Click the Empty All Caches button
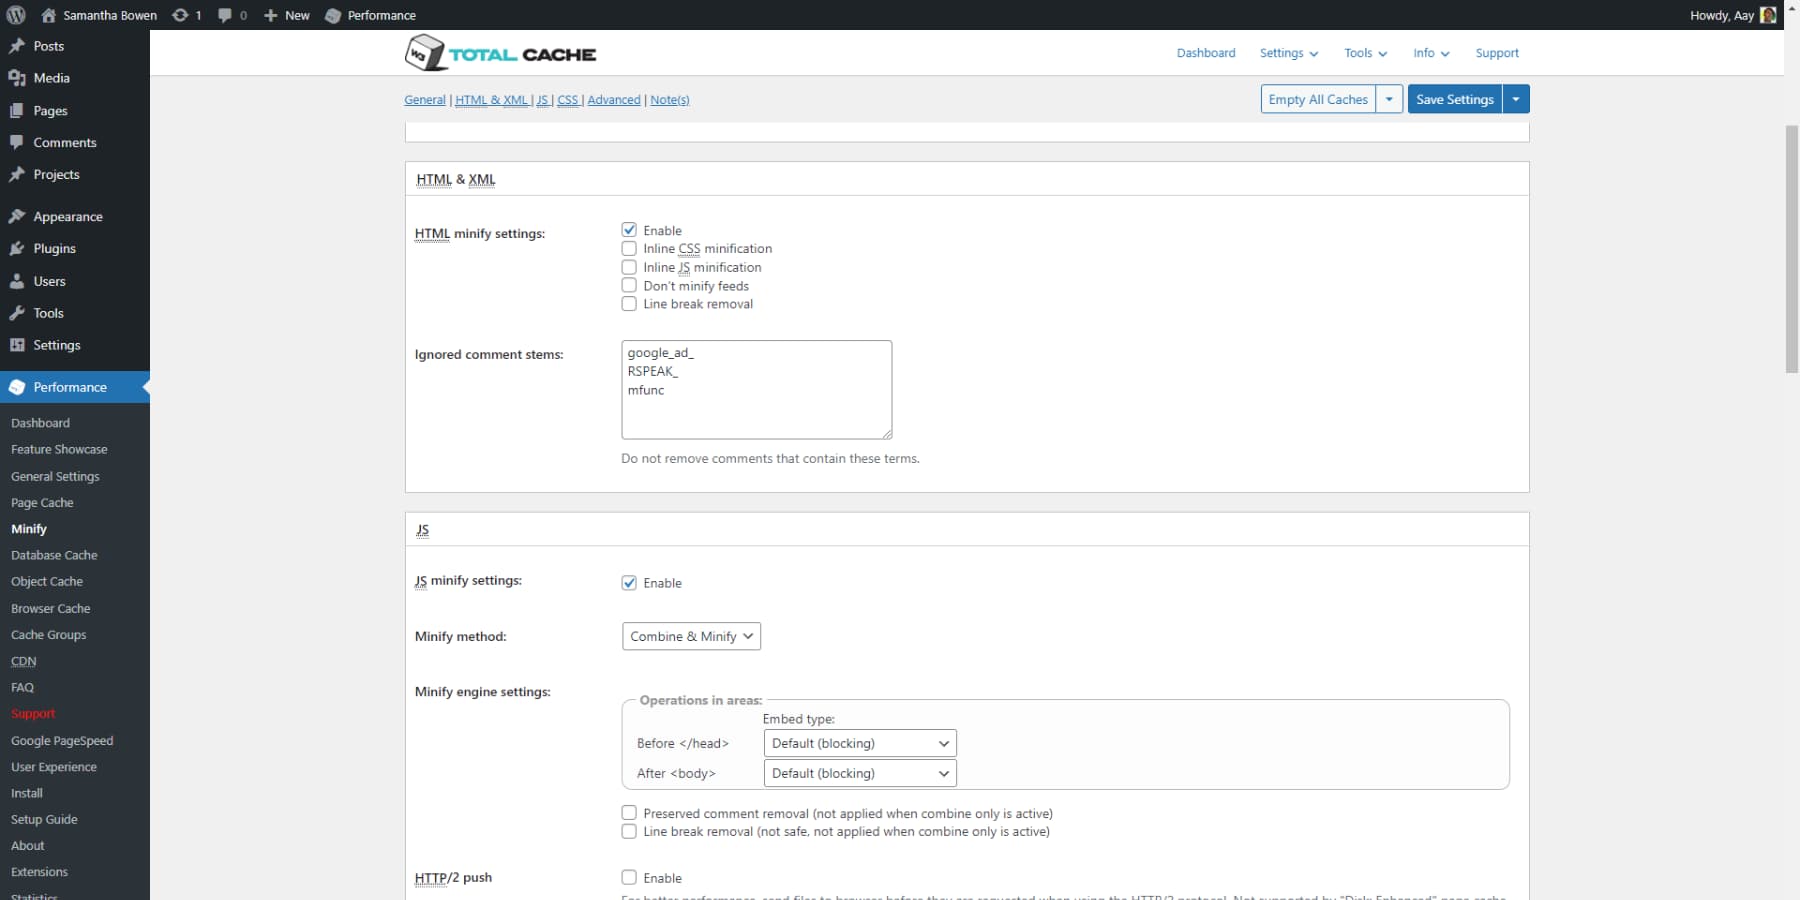 pos(1317,99)
